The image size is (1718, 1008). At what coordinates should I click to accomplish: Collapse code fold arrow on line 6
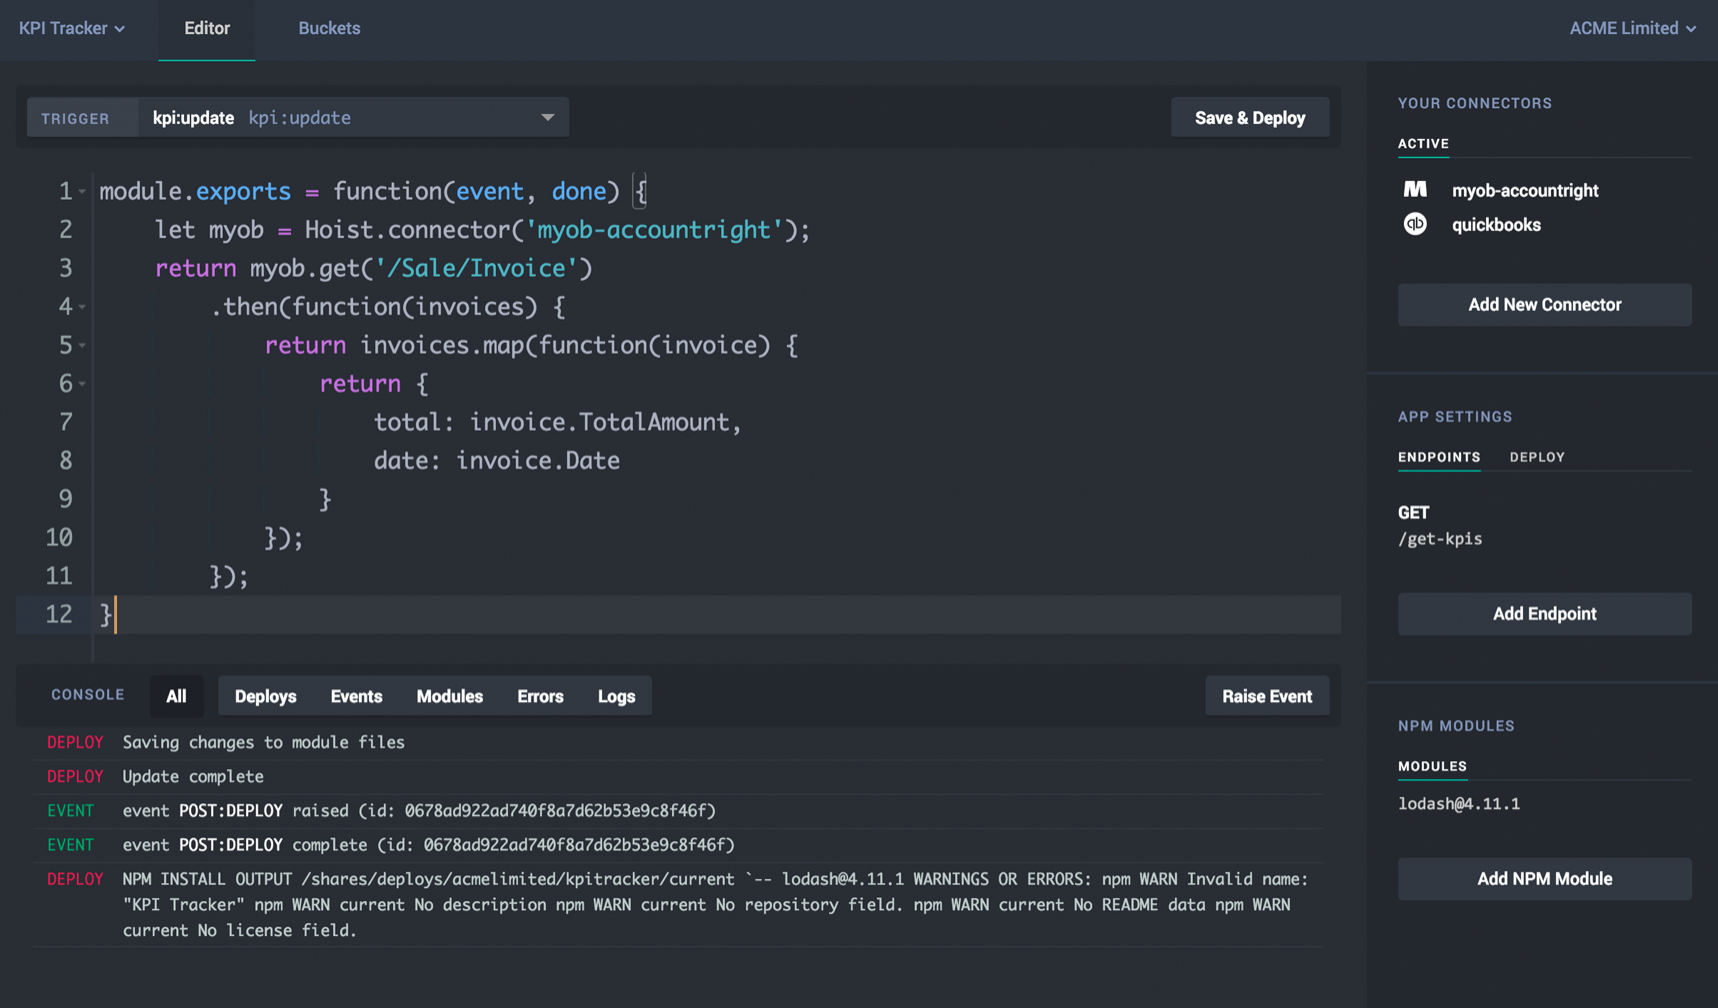tap(82, 383)
